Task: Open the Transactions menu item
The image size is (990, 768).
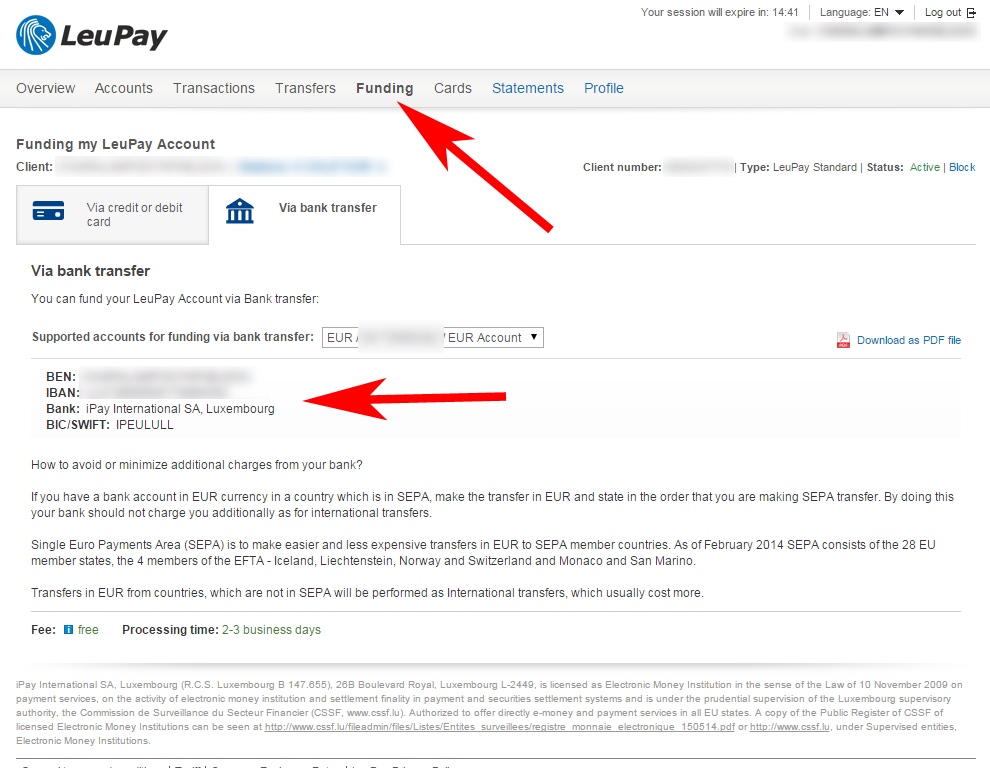Action: 214,88
